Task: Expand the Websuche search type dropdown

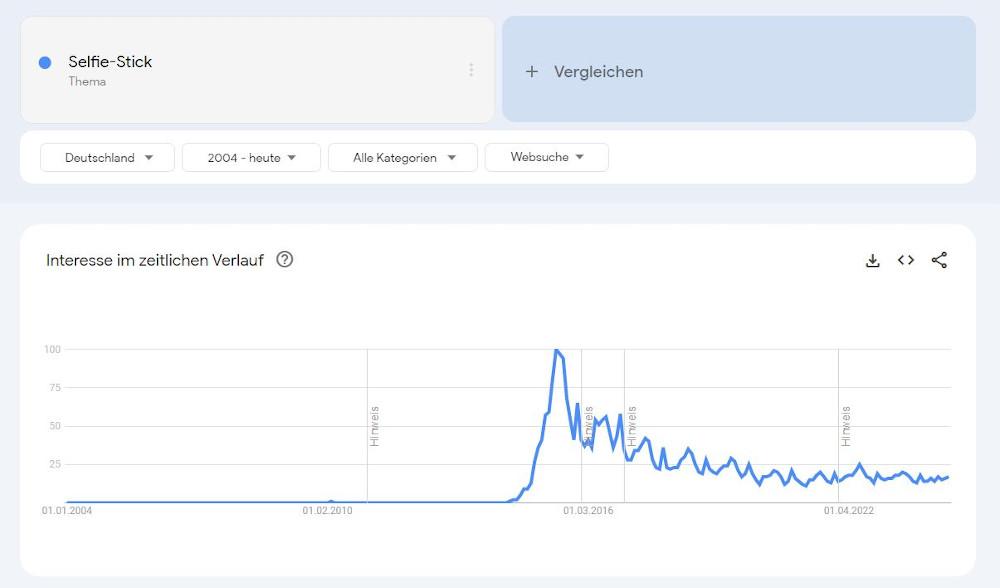Action: tap(546, 157)
